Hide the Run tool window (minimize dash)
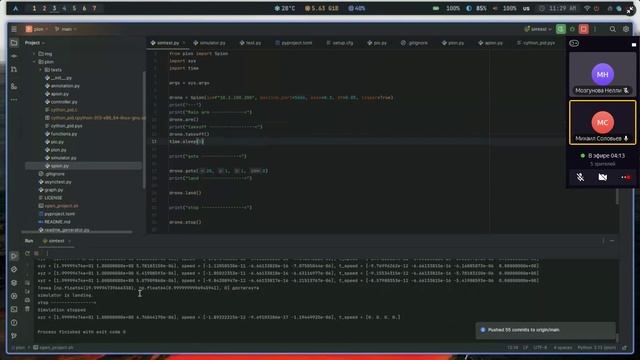Viewport: 640px width, 360px height. coord(612,241)
